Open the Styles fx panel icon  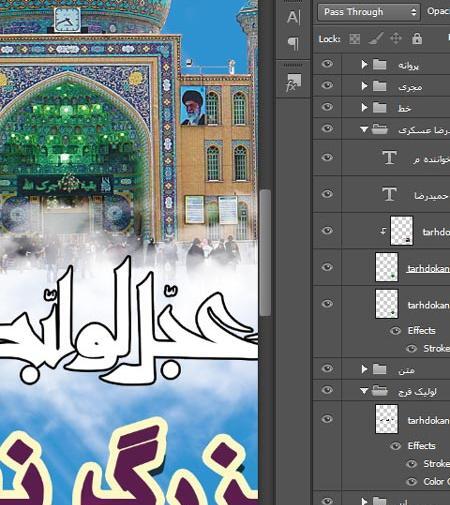pos(293,83)
